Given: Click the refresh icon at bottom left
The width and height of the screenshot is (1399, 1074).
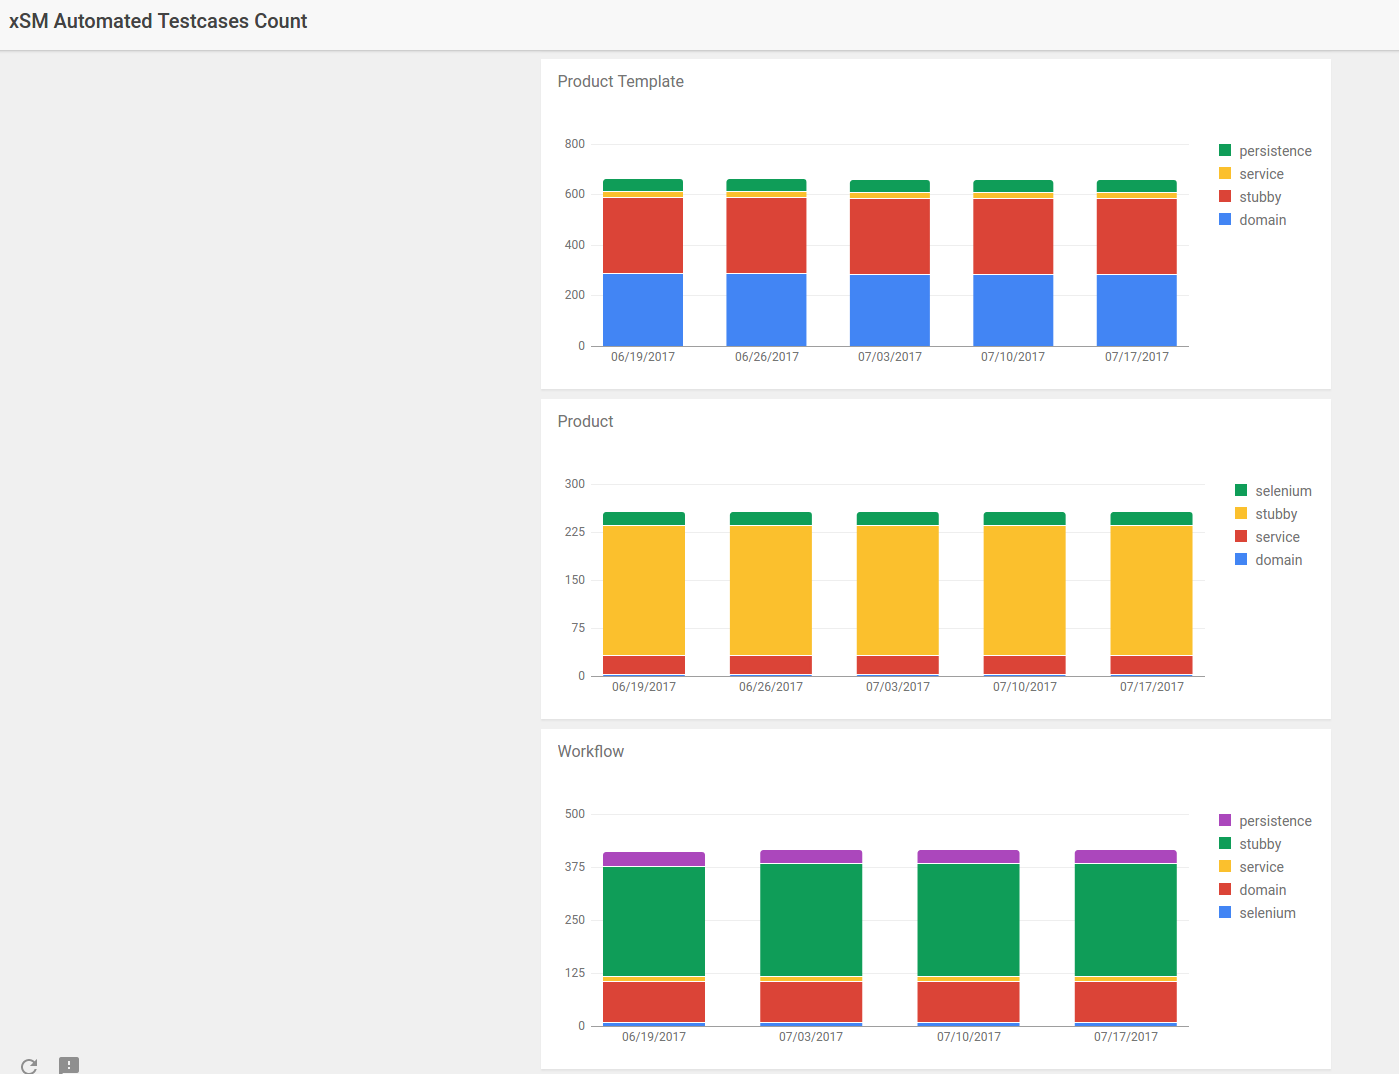Looking at the screenshot, I should coord(29,1066).
